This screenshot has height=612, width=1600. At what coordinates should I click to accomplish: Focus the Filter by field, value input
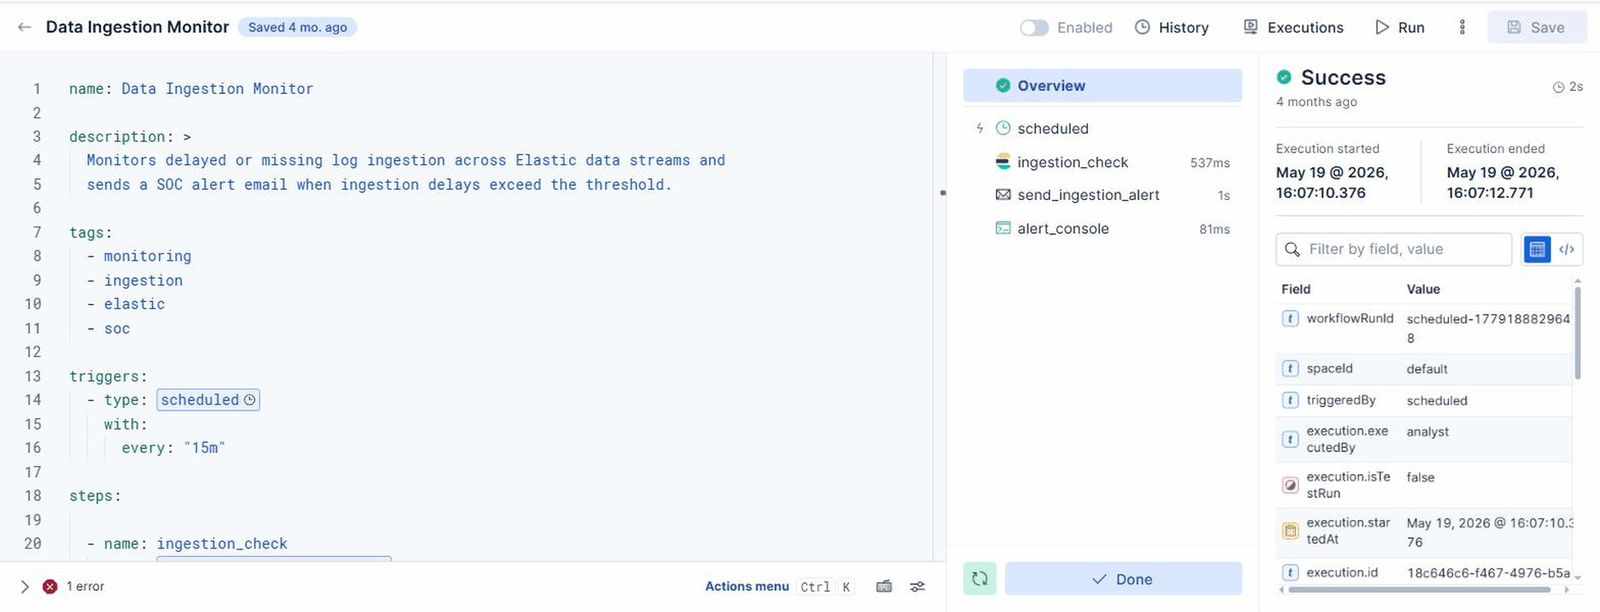click(x=1394, y=249)
